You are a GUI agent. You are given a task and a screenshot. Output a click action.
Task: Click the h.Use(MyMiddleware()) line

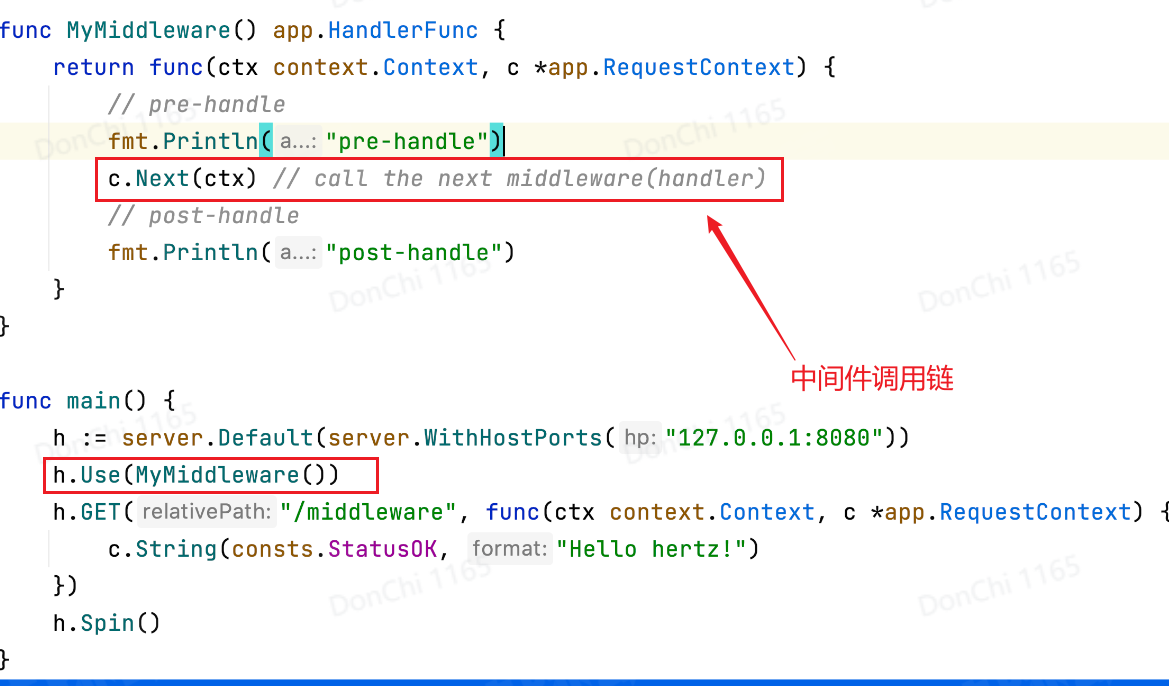pyautogui.click(x=196, y=475)
